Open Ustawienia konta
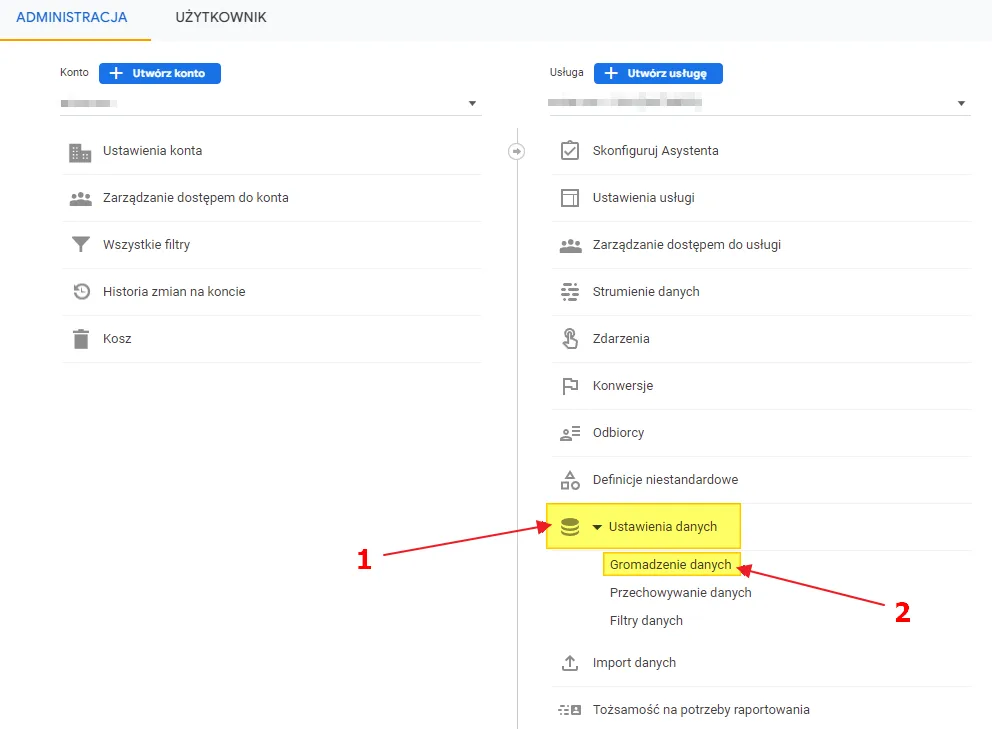This screenshot has height=729, width=992. coord(152,151)
